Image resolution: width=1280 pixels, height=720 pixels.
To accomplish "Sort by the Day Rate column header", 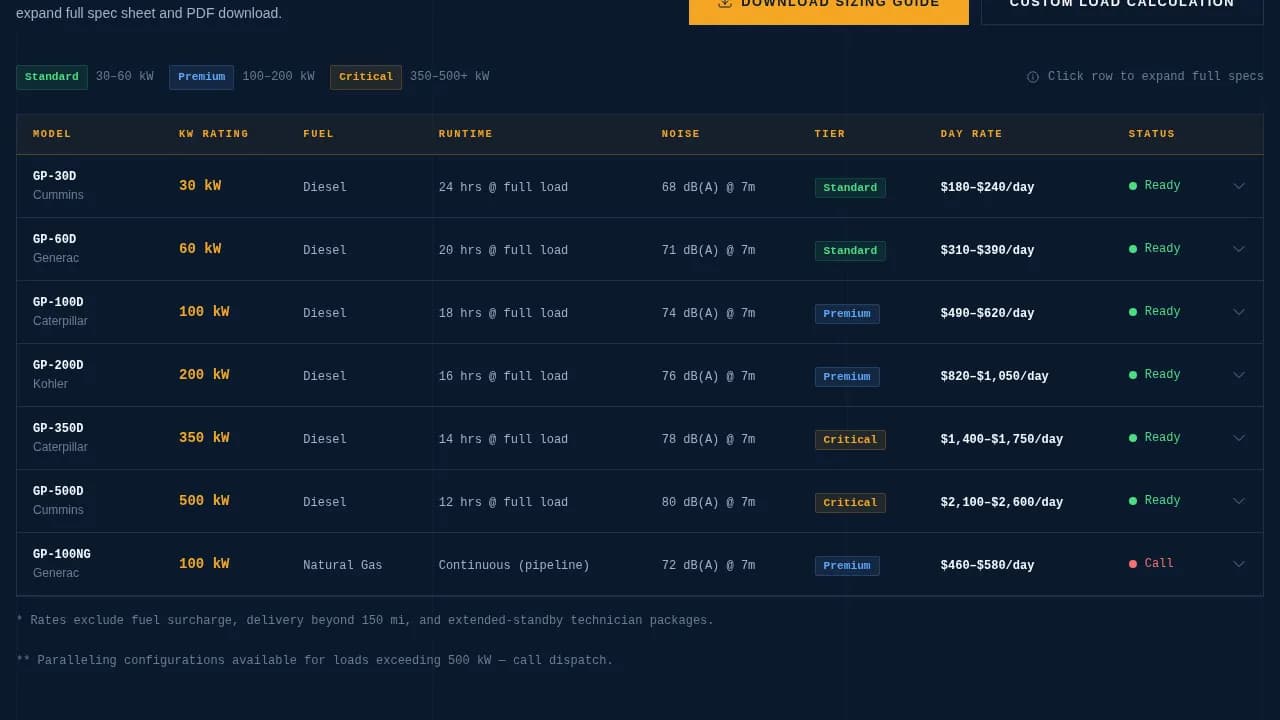I will pyautogui.click(x=971, y=134).
